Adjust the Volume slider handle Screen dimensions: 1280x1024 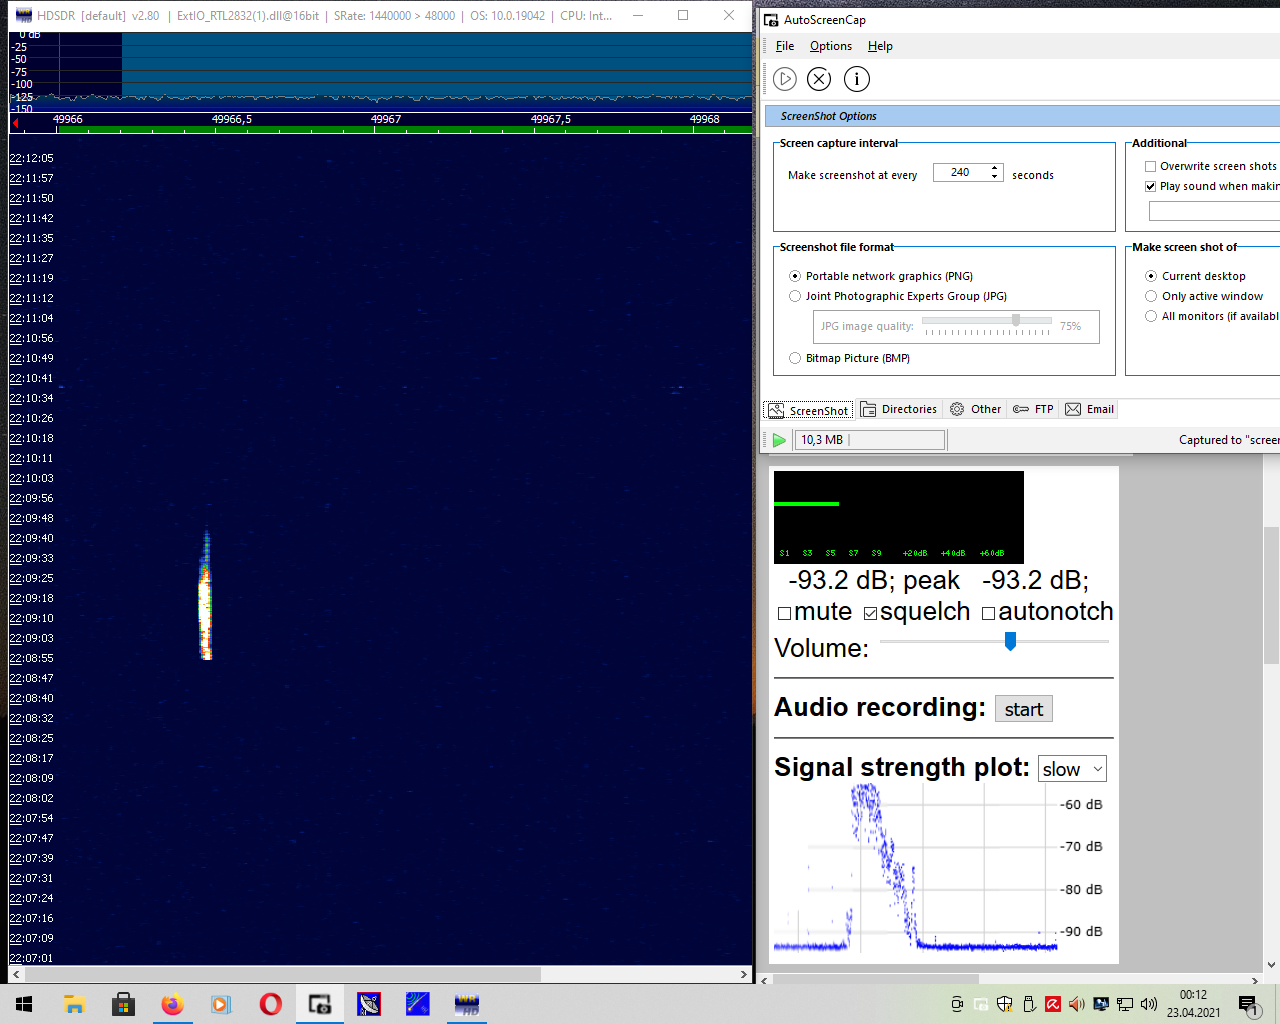[1010, 641]
